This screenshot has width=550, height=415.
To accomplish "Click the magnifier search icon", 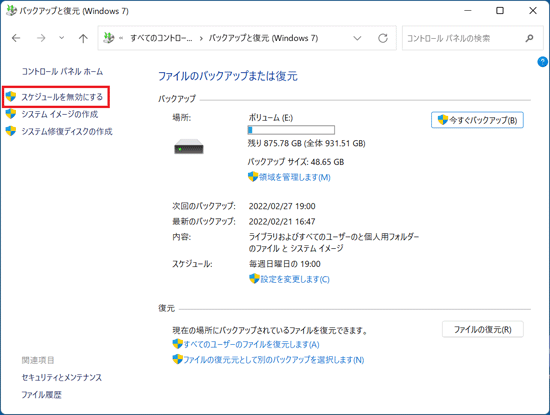I will pos(529,38).
